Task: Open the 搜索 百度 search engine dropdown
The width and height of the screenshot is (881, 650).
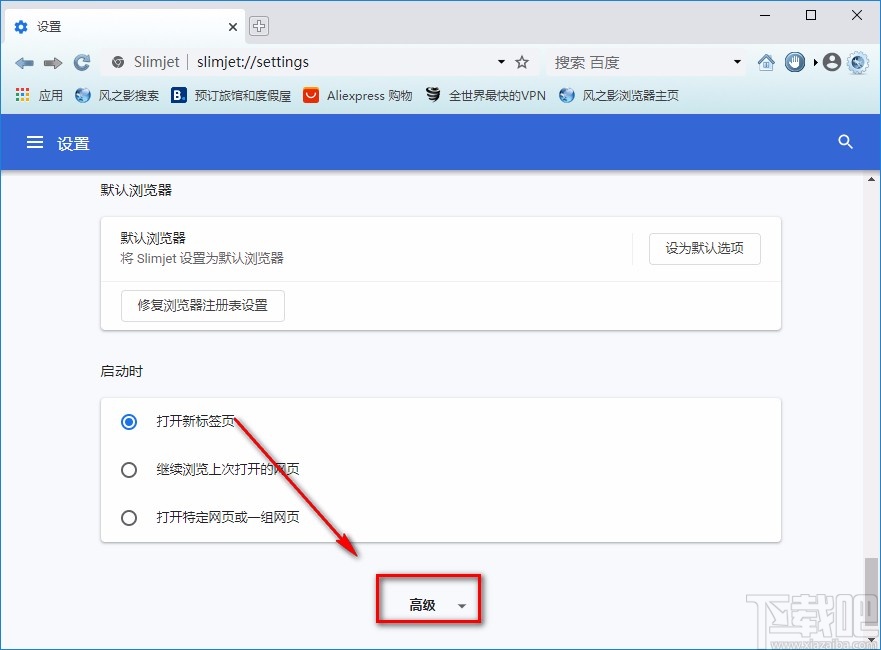Action: click(737, 62)
